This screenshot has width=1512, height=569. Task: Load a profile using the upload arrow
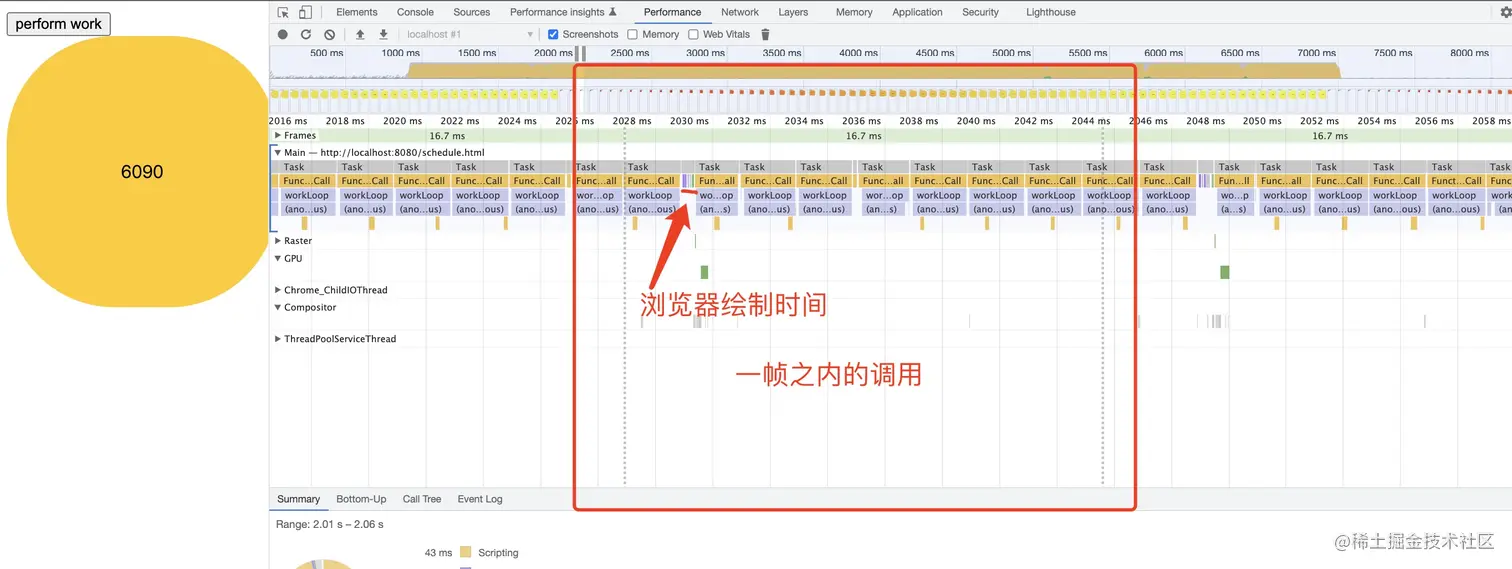click(x=360, y=34)
